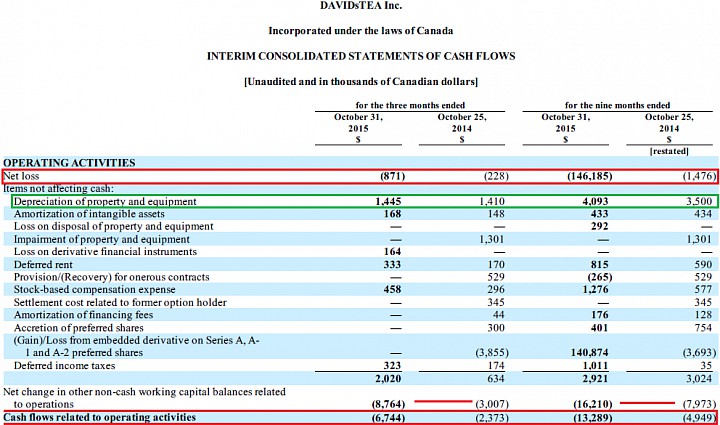720x425 pixels.
Task: Select 'Settlement cost related to former option holder'
Action: tap(120, 302)
